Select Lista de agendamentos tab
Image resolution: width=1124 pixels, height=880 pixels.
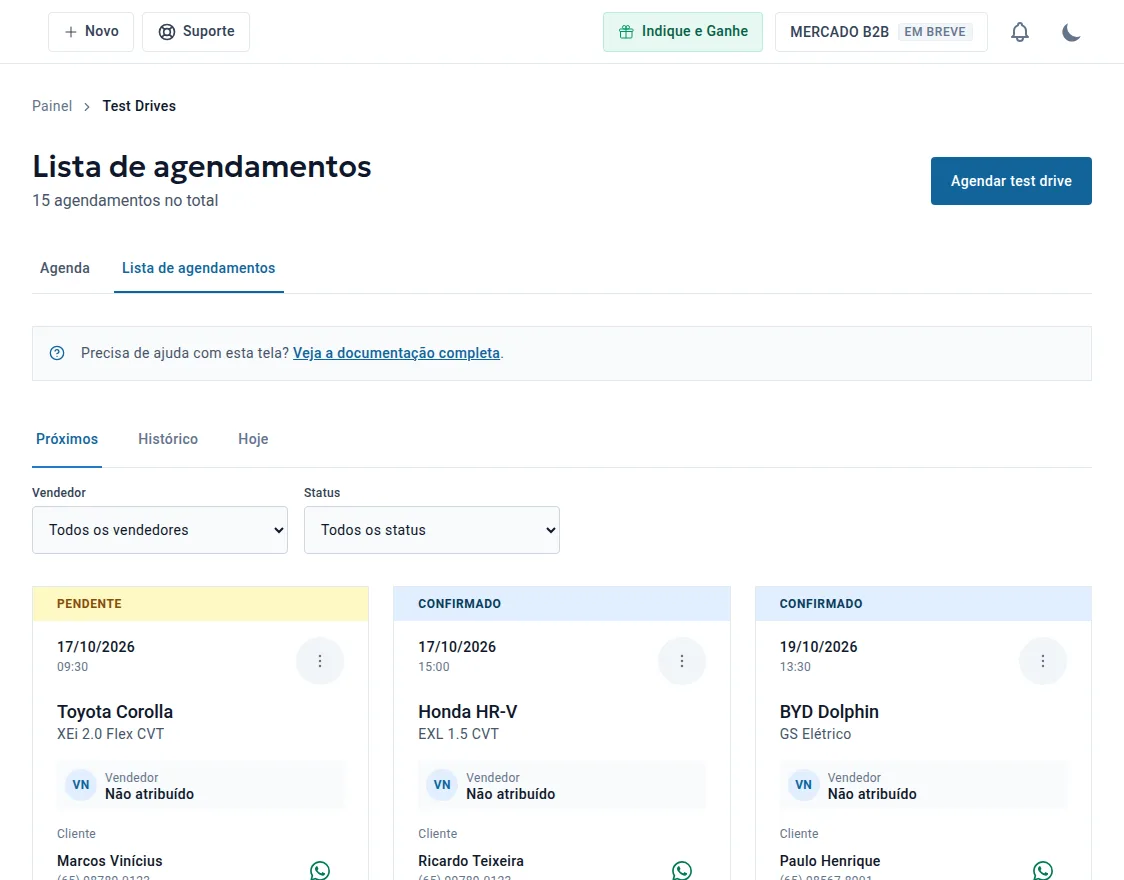pos(199,268)
